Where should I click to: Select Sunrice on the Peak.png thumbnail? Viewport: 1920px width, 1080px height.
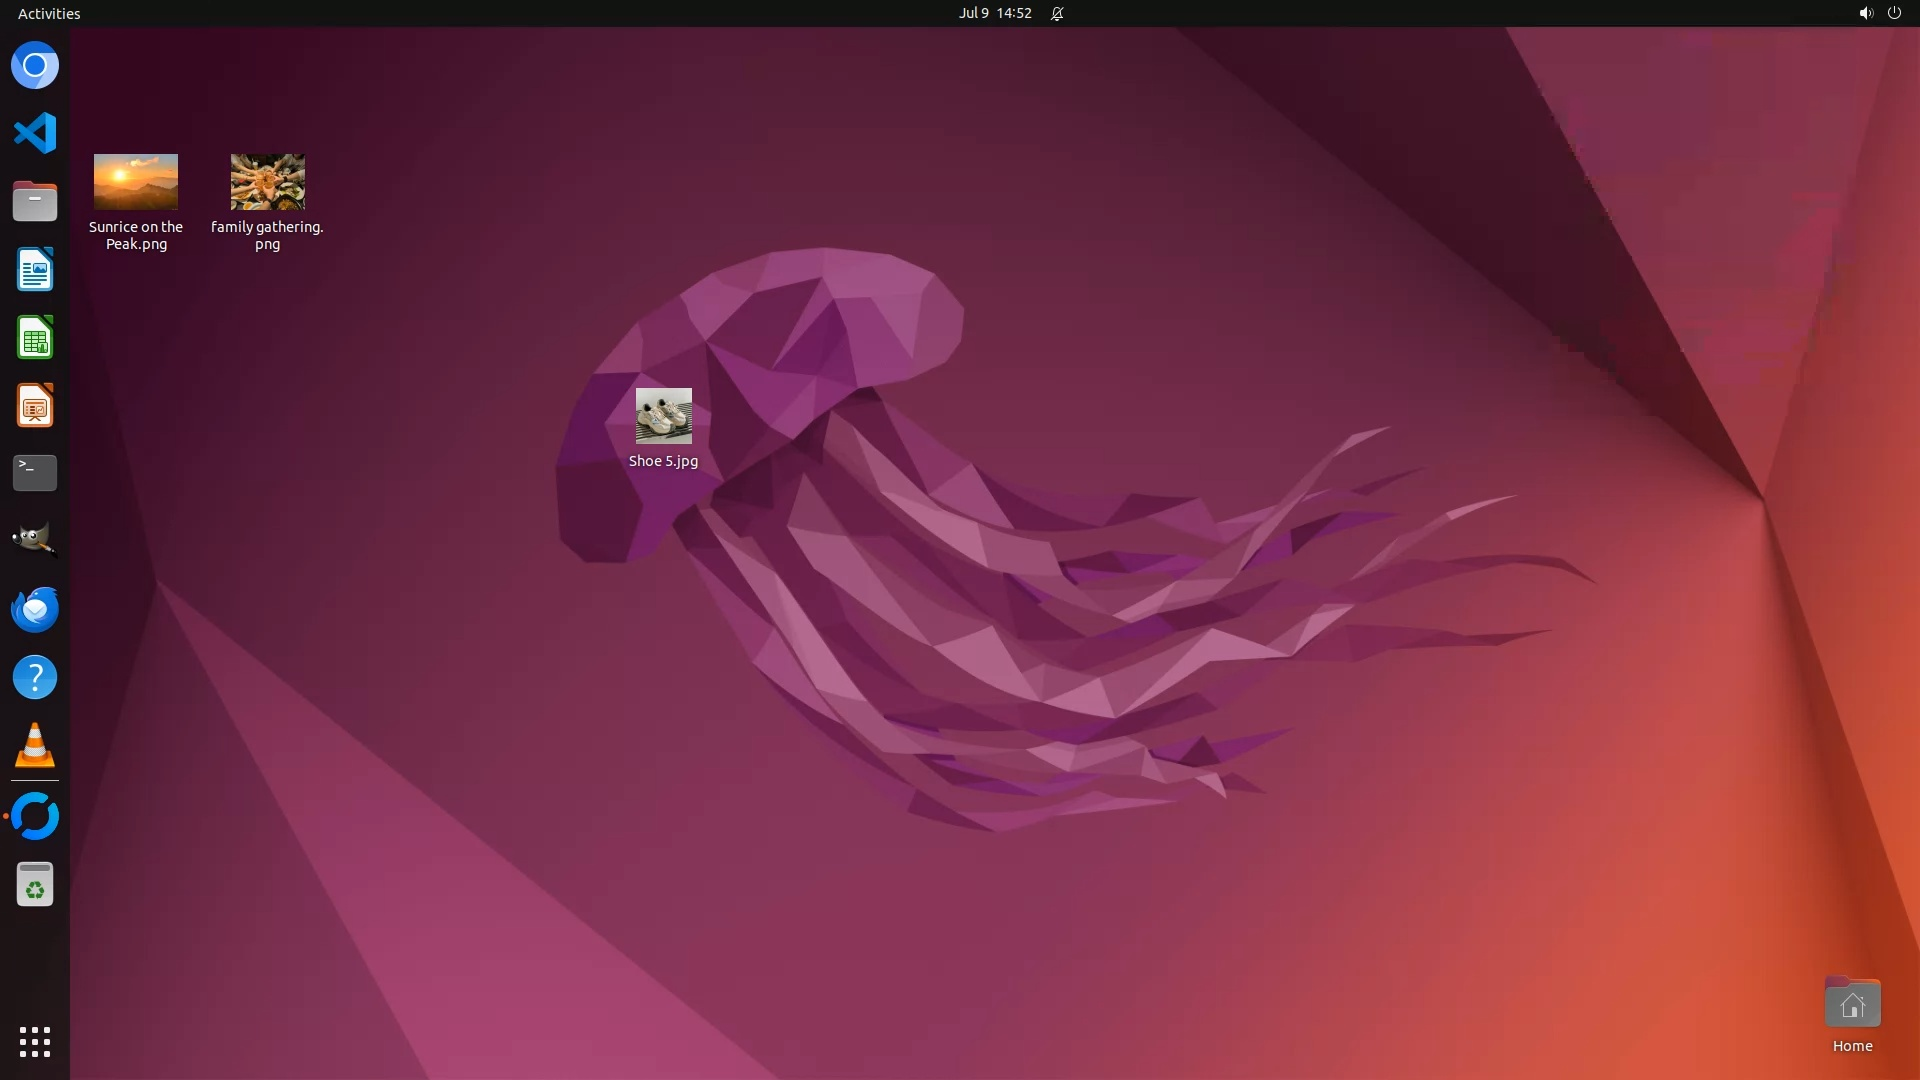point(136,182)
